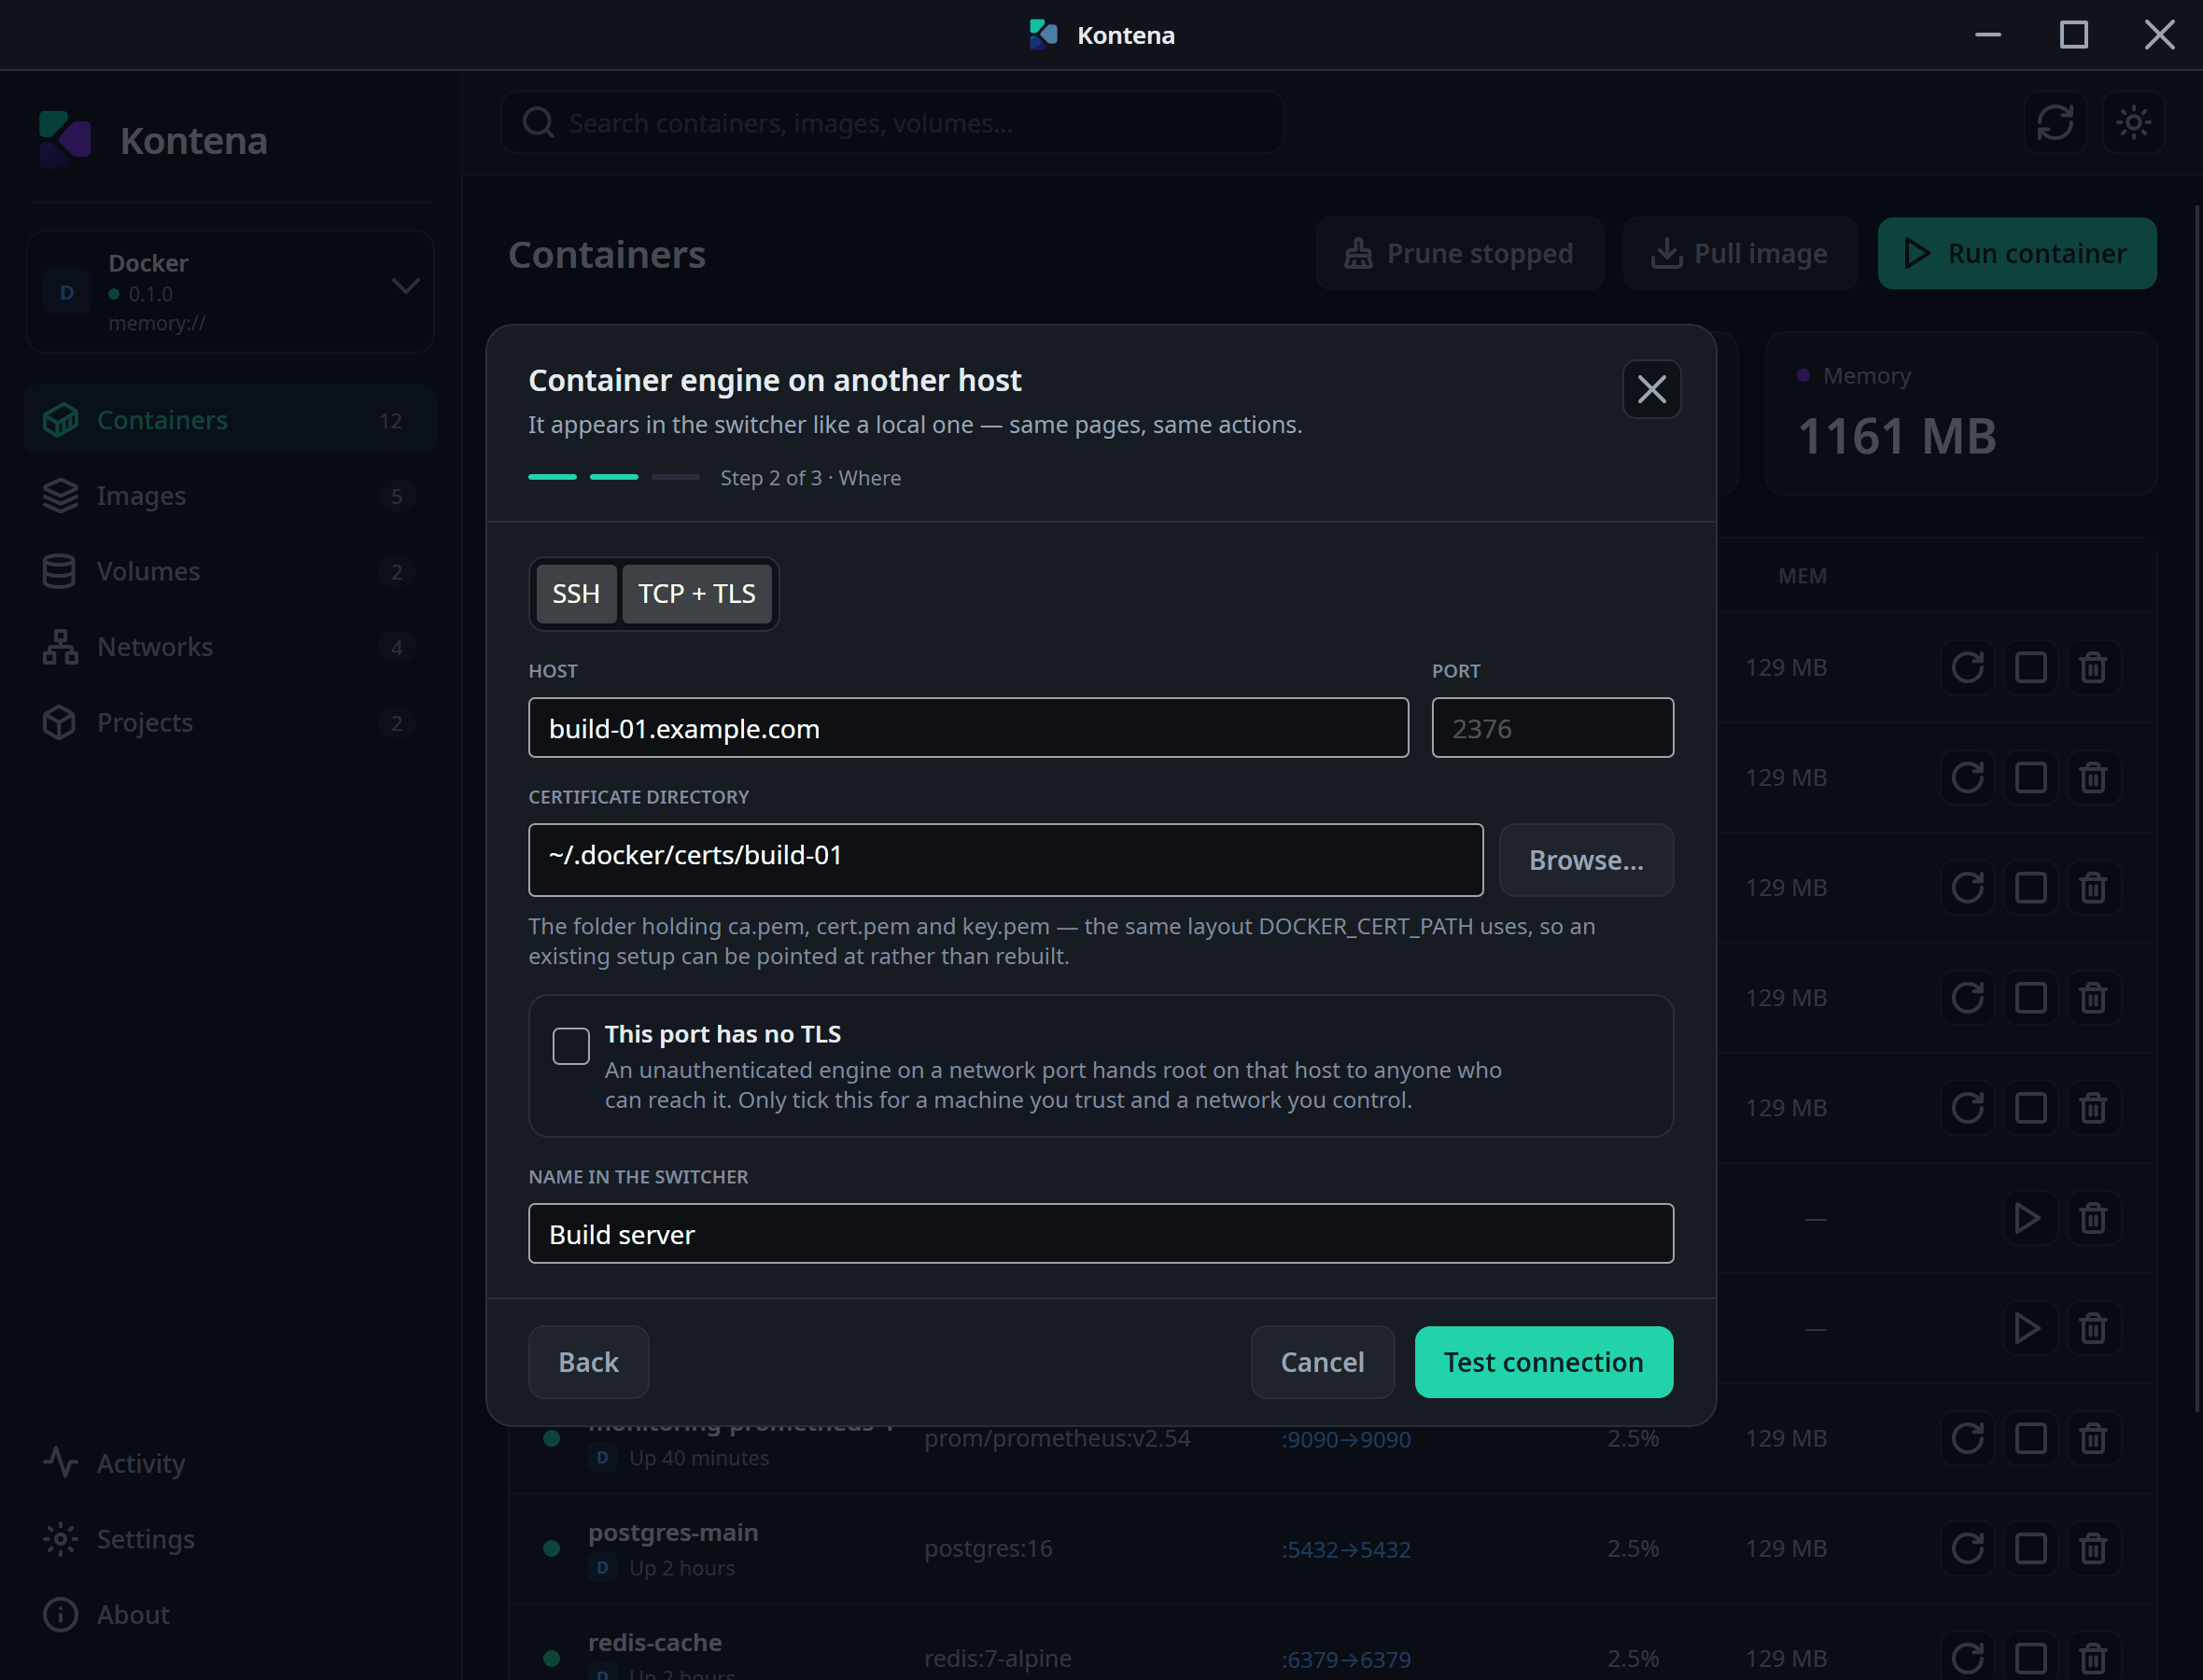Viewport: 2203px width, 1680px height.
Task: Click the refresh icon in the top bar
Action: pyautogui.click(x=2055, y=123)
